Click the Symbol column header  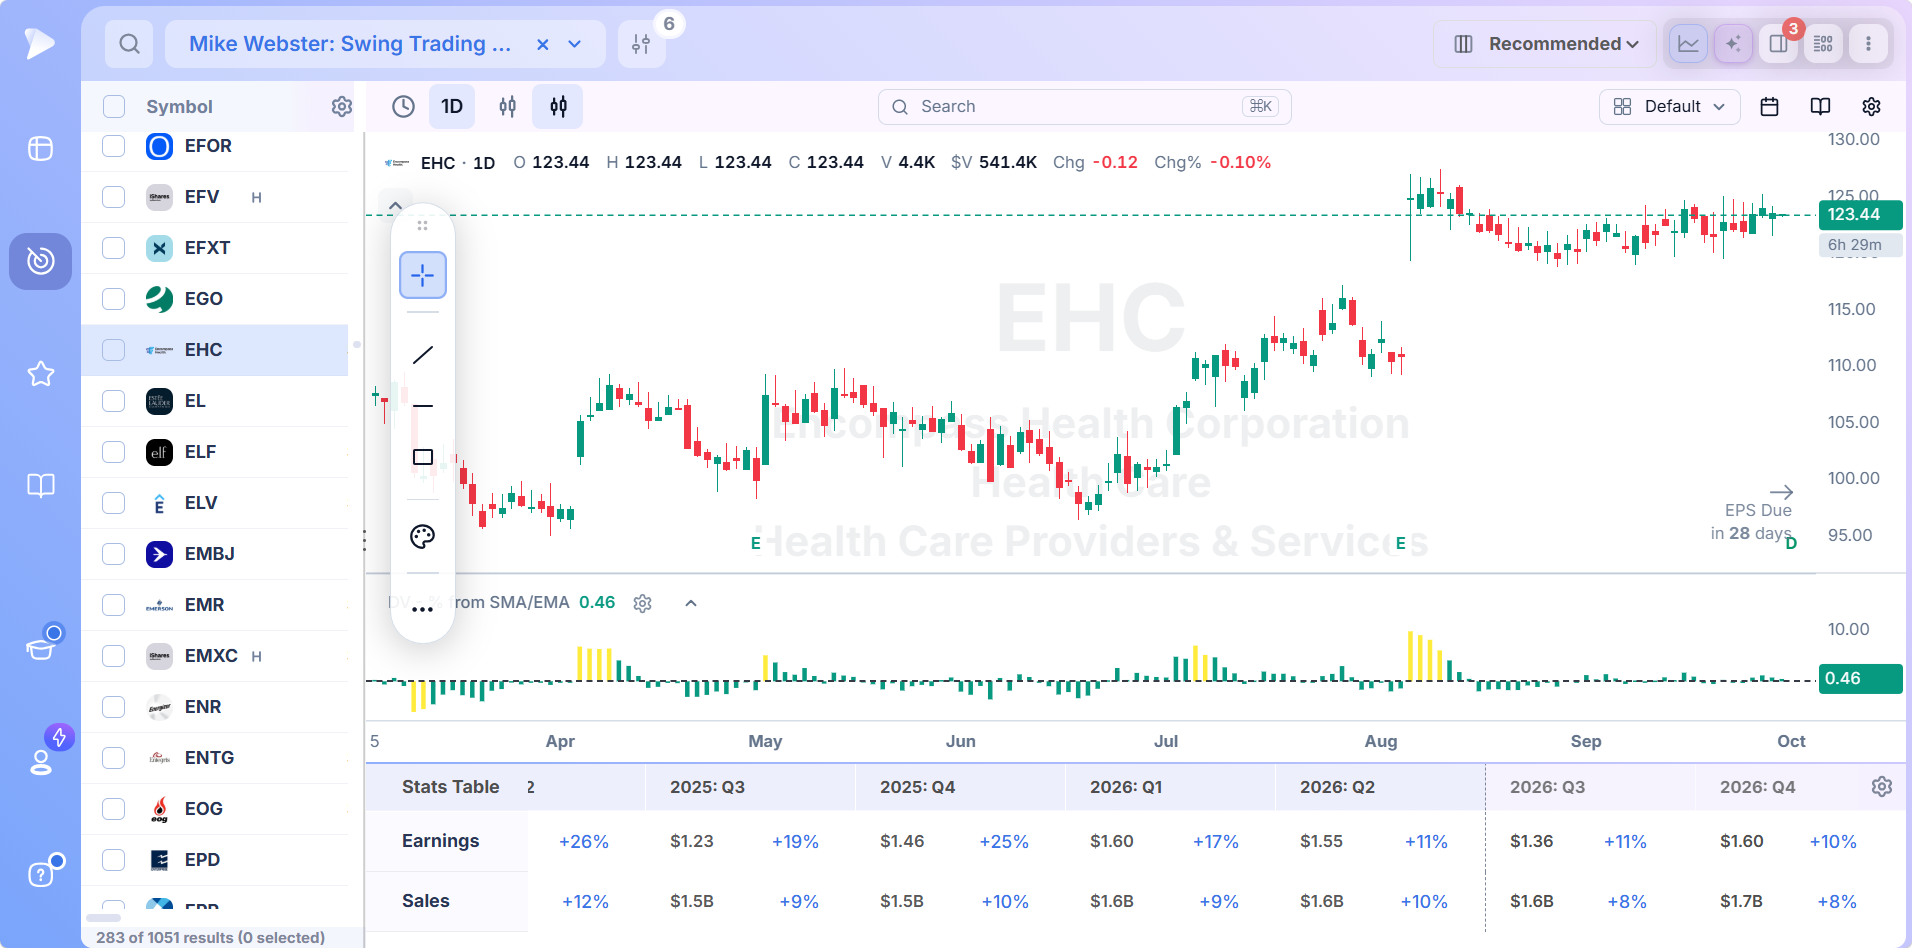pyautogui.click(x=179, y=107)
